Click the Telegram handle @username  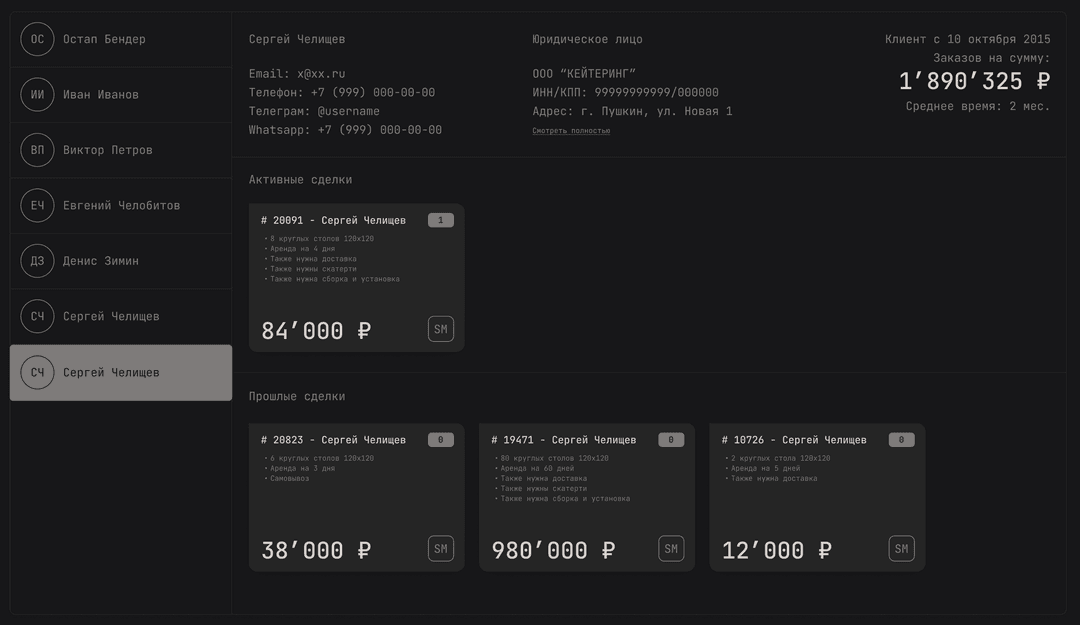click(x=349, y=111)
